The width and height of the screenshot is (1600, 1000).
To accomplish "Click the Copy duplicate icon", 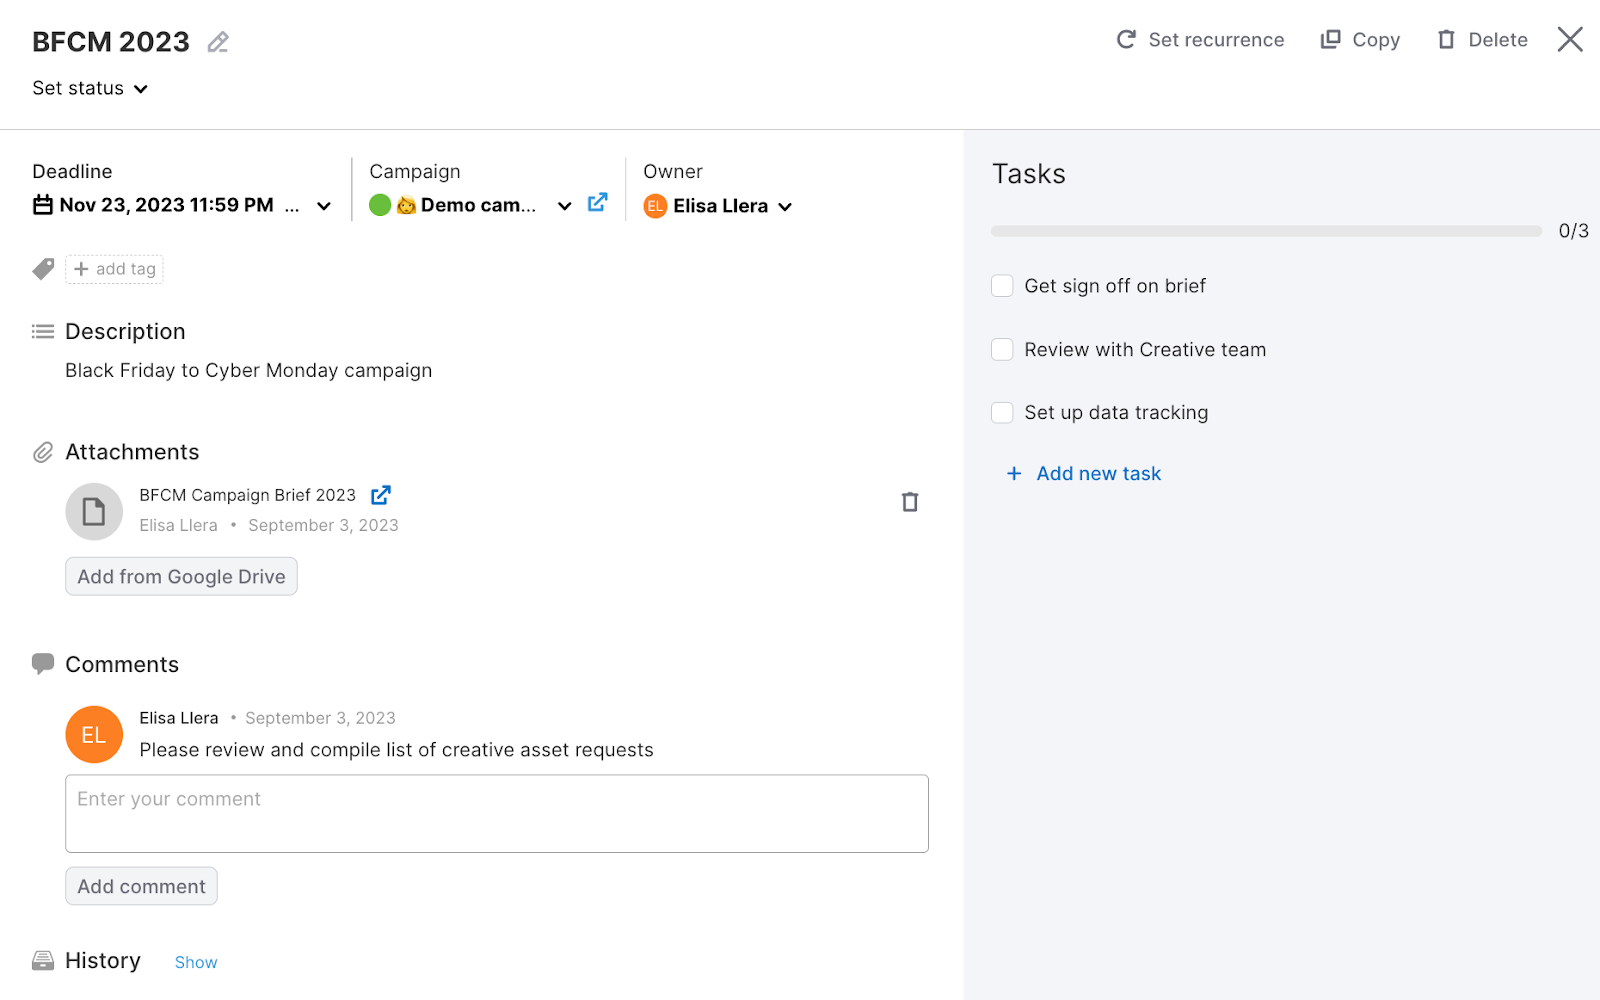I will pos(1330,39).
